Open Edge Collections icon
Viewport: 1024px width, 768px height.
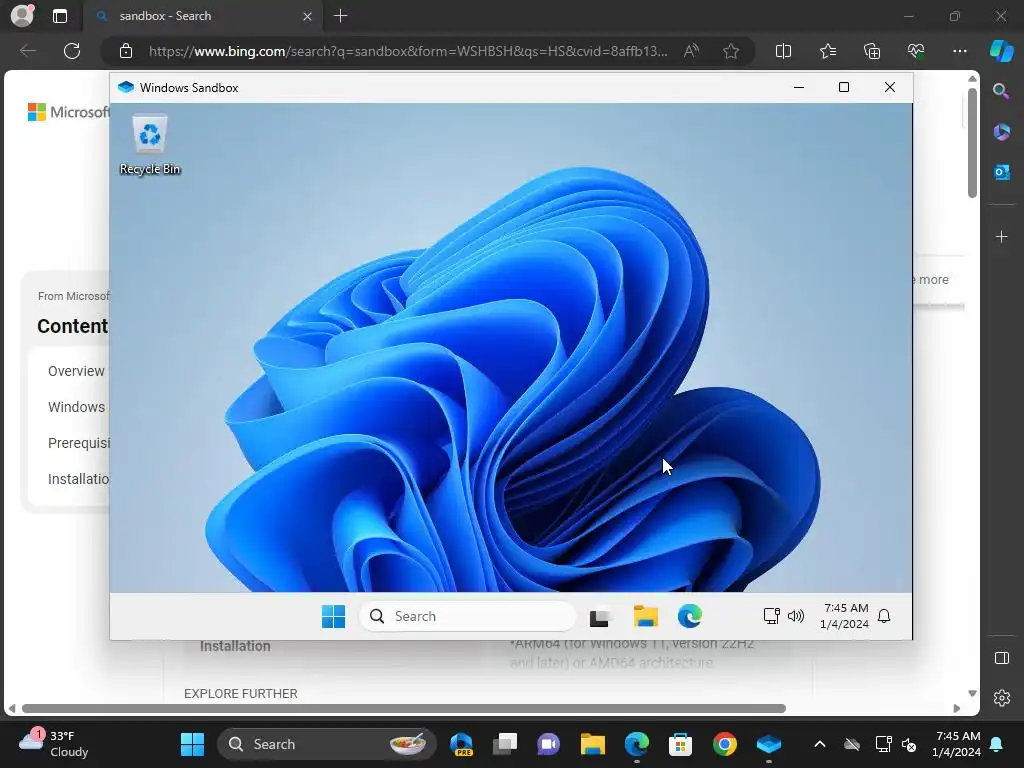coord(872,51)
